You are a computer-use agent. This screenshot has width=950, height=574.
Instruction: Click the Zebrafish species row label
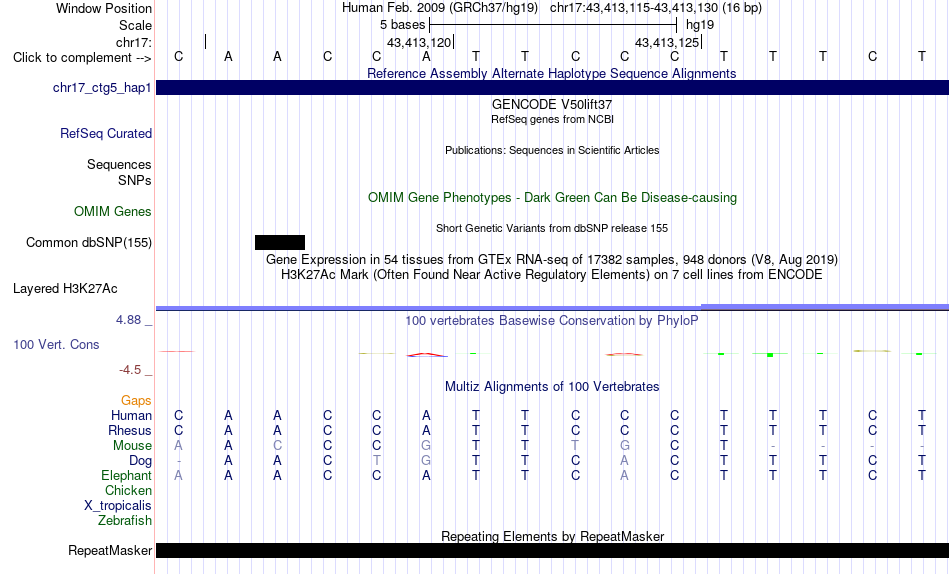[x=125, y=521]
